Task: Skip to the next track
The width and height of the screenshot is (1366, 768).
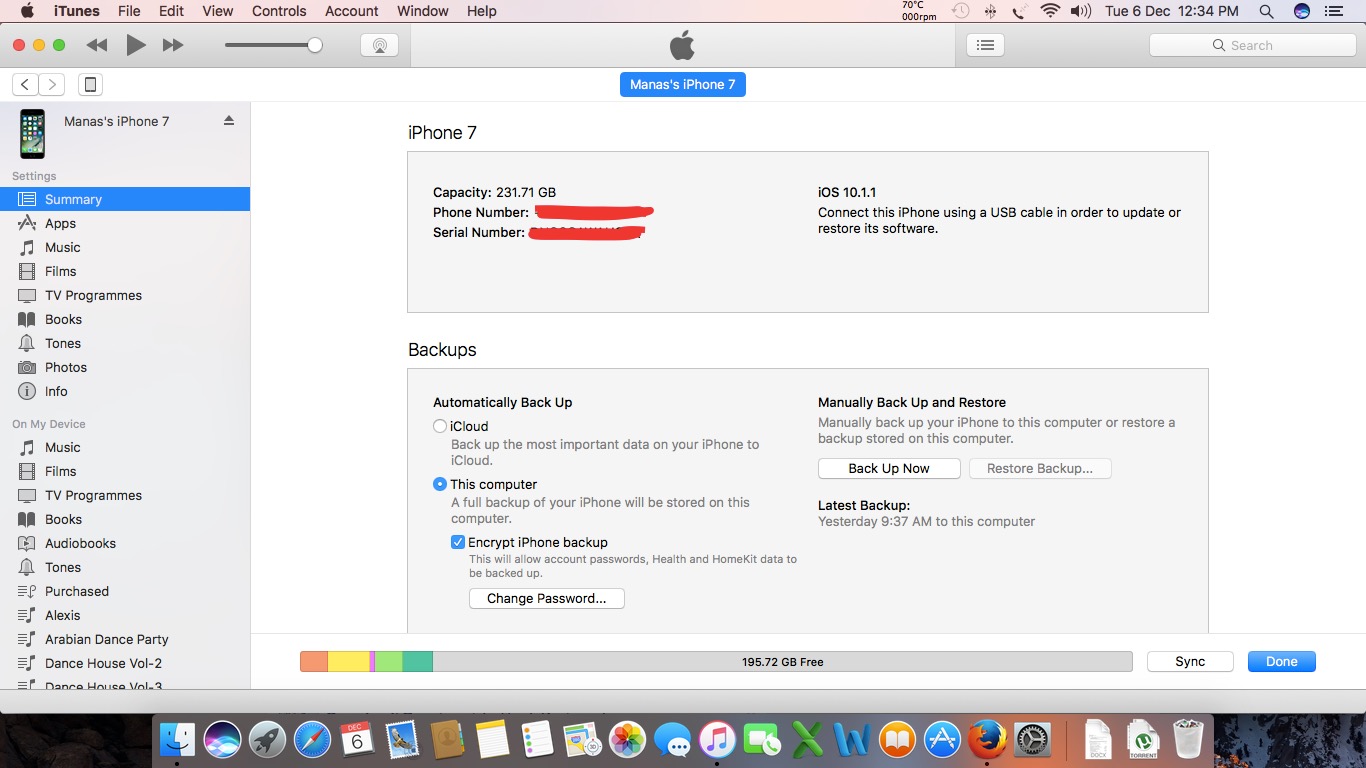Action: [x=173, y=45]
